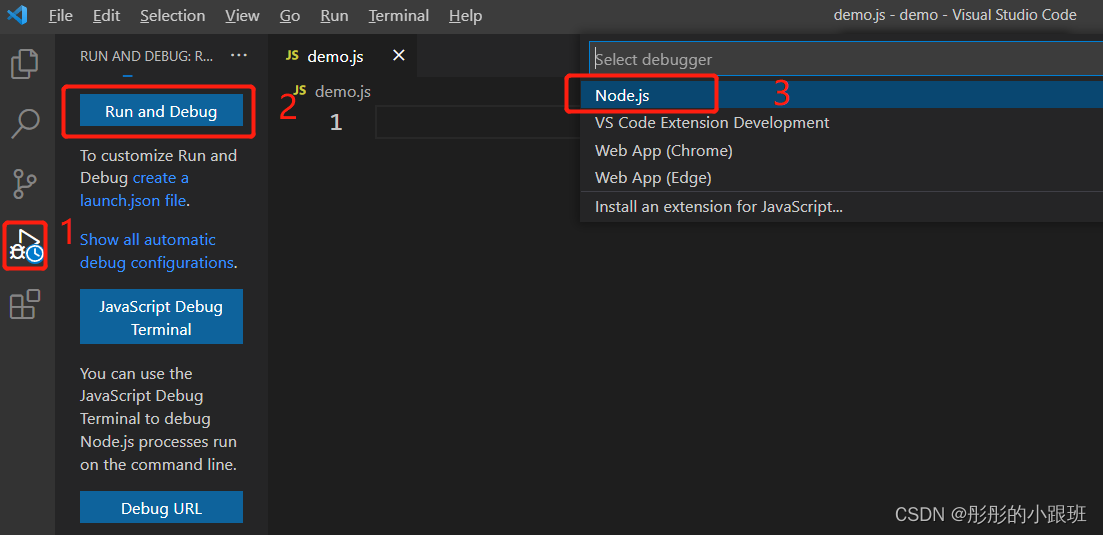1103x535 pixels.
Task: Open the Edit menu
Action: point(106,15)
